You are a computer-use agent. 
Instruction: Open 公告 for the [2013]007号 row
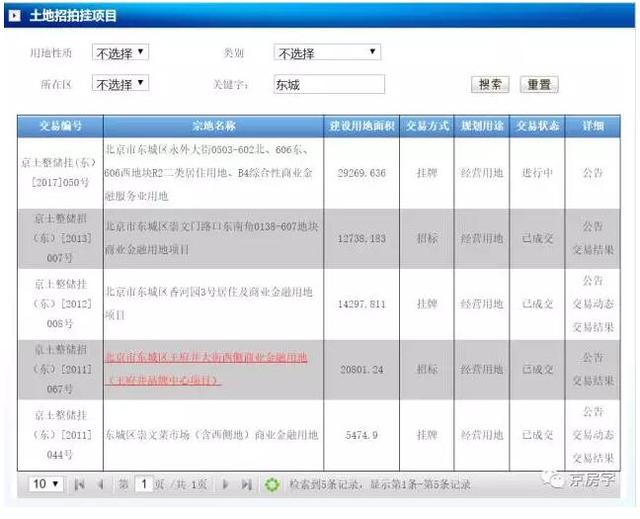[593, 226]
